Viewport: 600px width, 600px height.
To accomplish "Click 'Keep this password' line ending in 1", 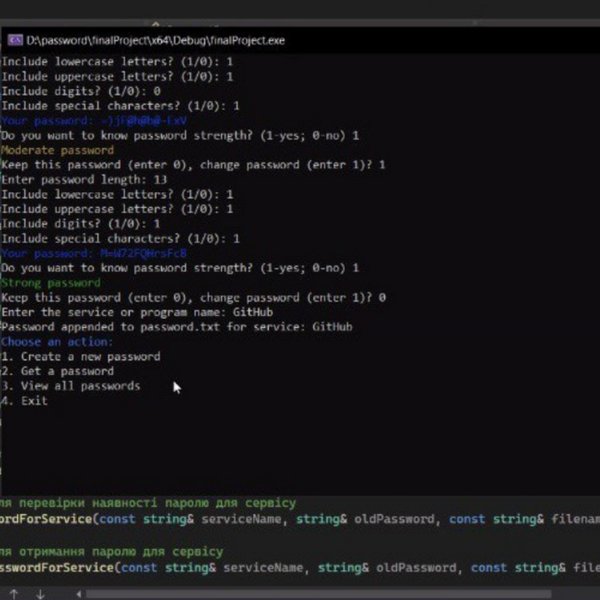I will [x=193, y=165].
